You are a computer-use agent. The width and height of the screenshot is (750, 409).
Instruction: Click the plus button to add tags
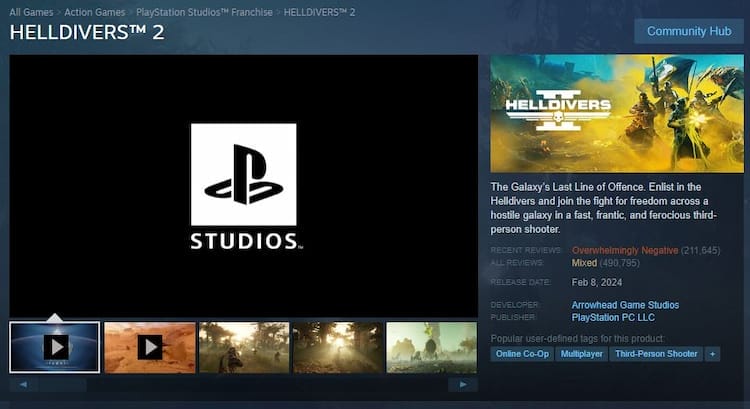point(712,354)
